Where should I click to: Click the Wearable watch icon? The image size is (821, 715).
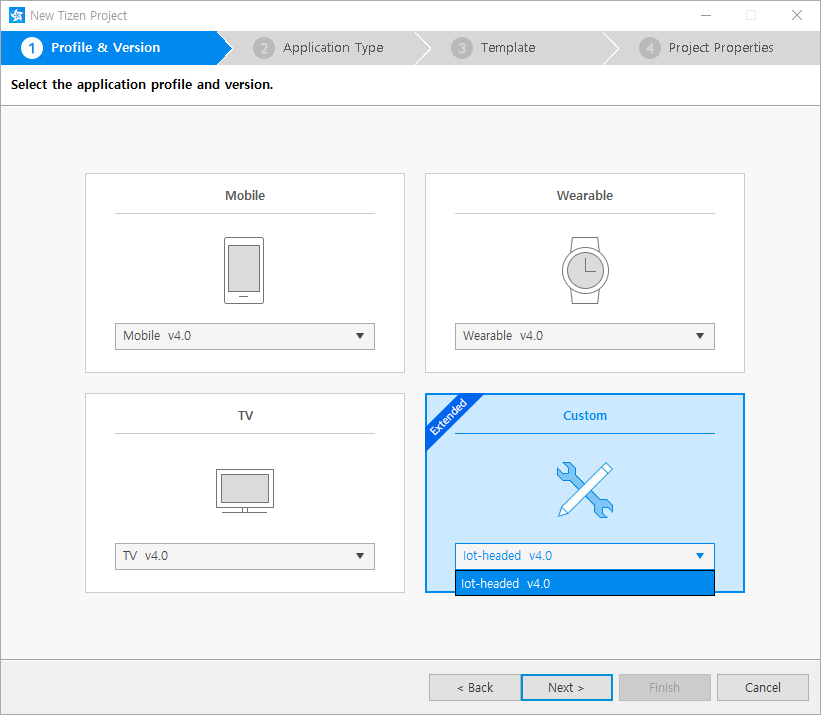click(584, 270)
